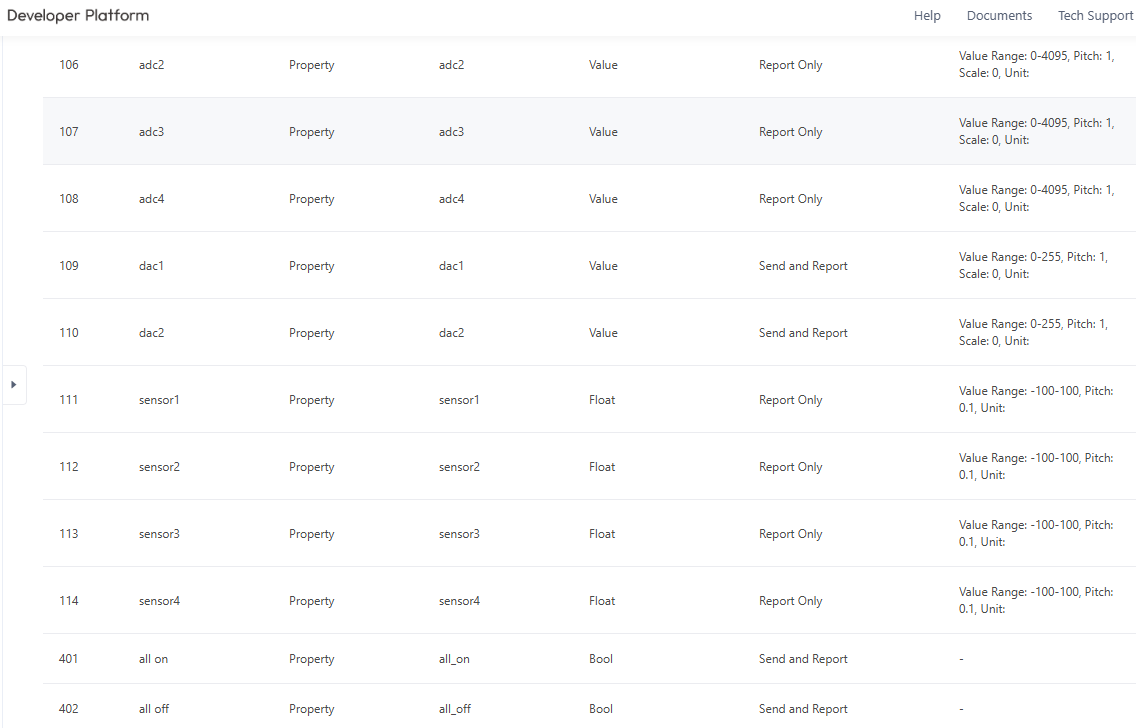Screen dimensions: 1136x728
Task: Expand the collapsed left sidebar arrow
Action: click(13, 385)
